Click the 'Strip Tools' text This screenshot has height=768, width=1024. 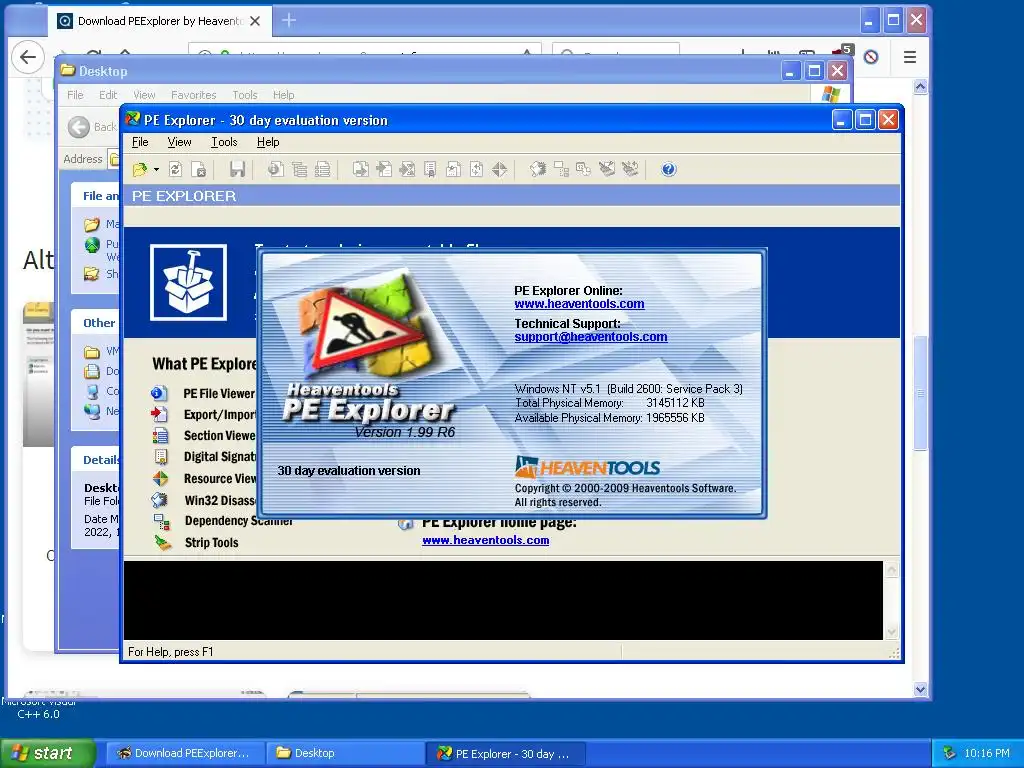[212, 543]
